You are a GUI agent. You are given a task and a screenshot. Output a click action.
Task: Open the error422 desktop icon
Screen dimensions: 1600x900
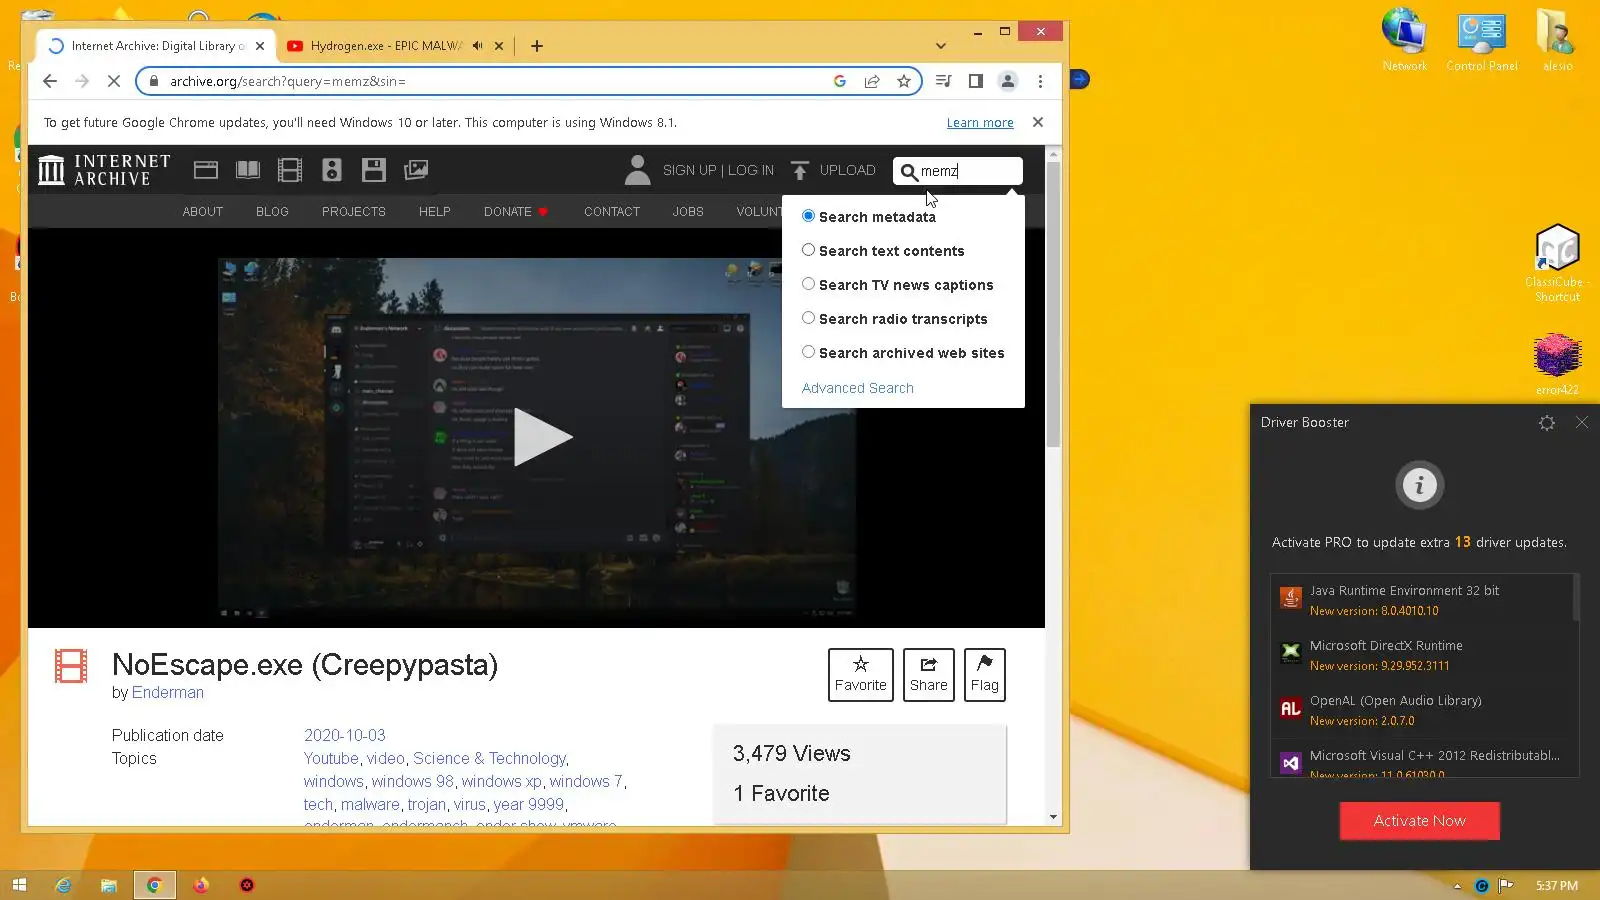point(1557,365)
